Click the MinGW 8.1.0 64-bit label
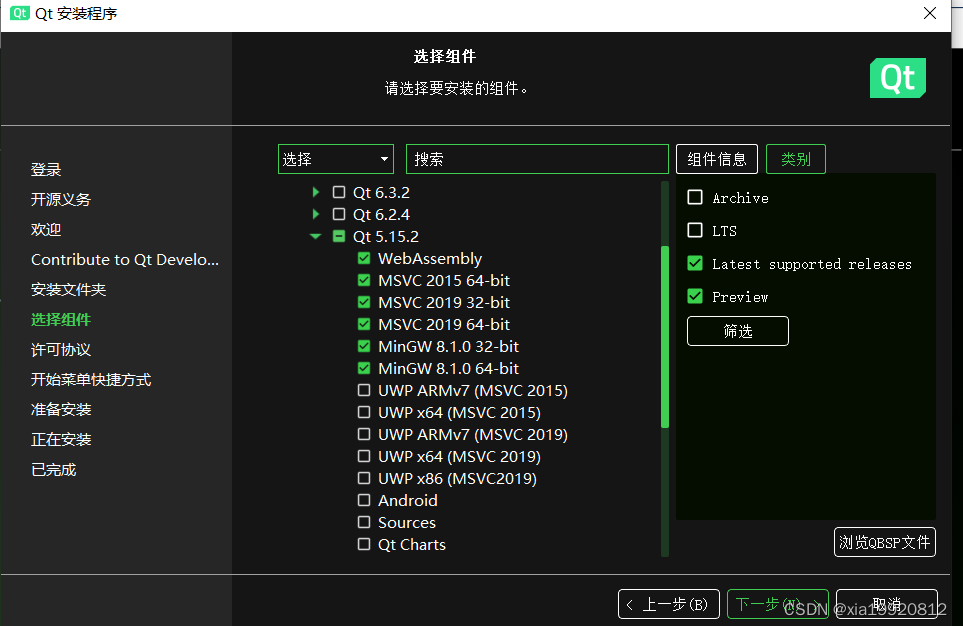Viewport: 963px width, 626px height. (x=448, y=369)
